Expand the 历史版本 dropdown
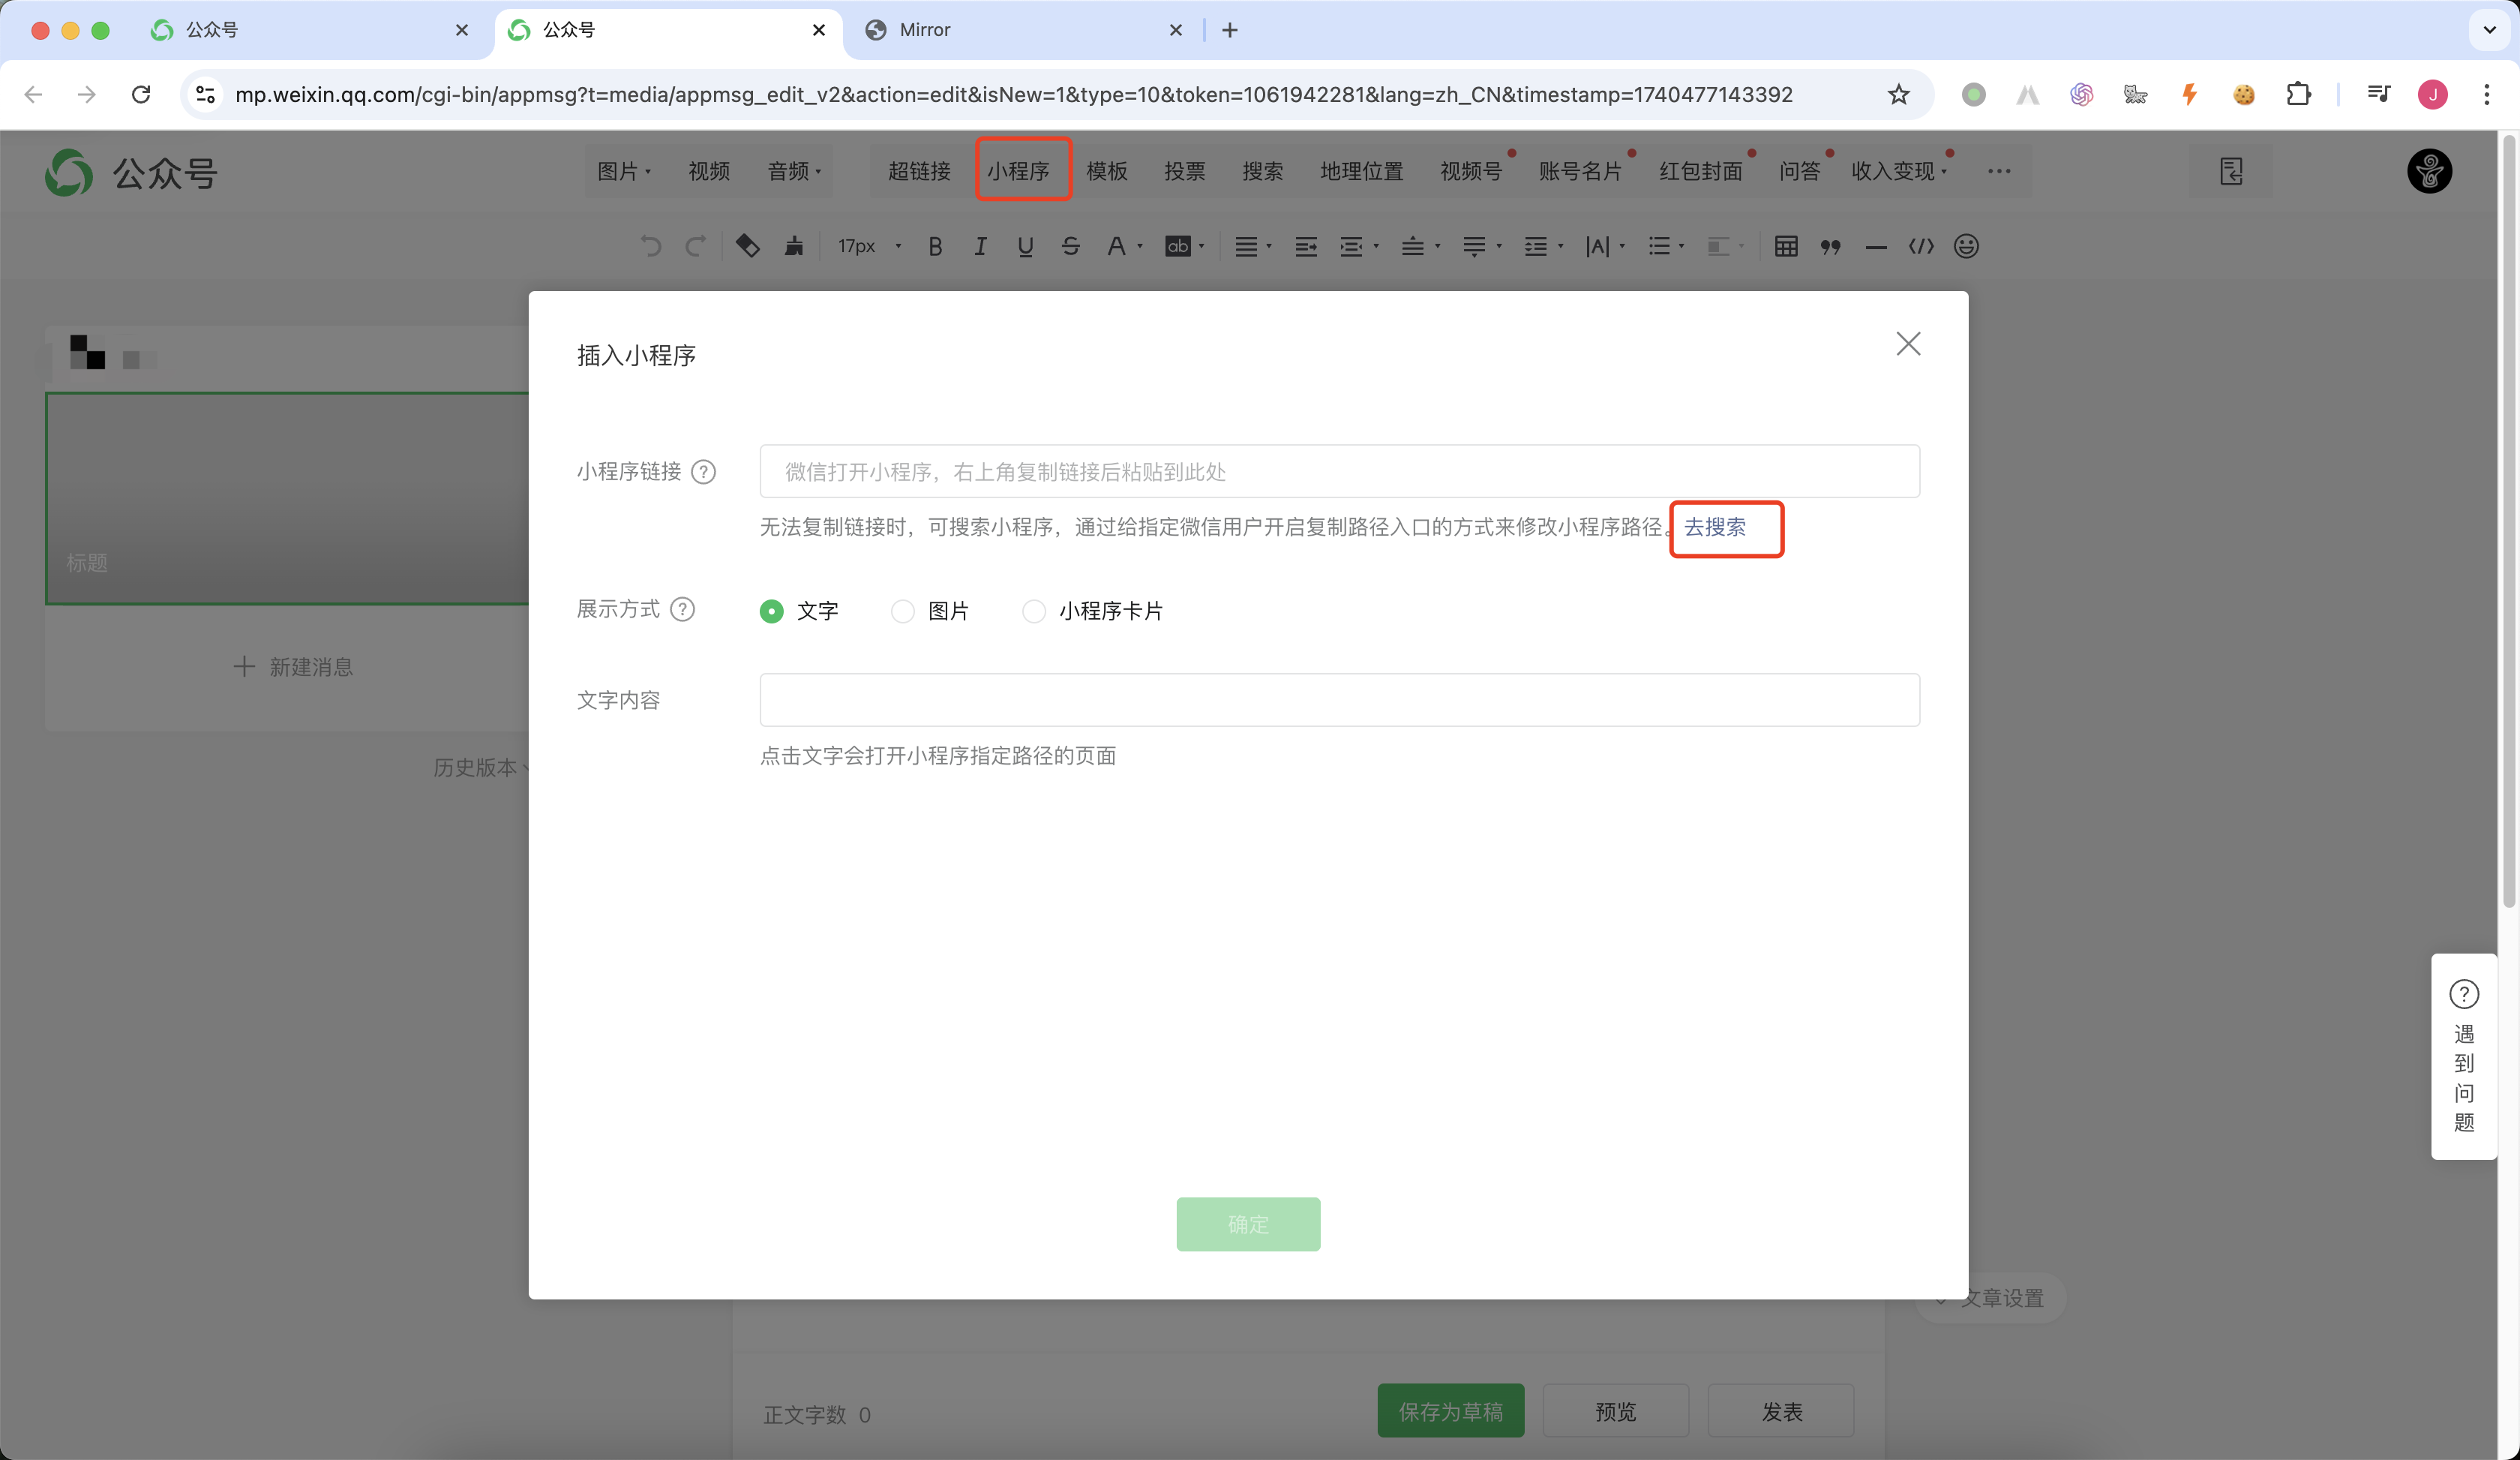This screenshot has width=2520, height=1460. point(482,767)
